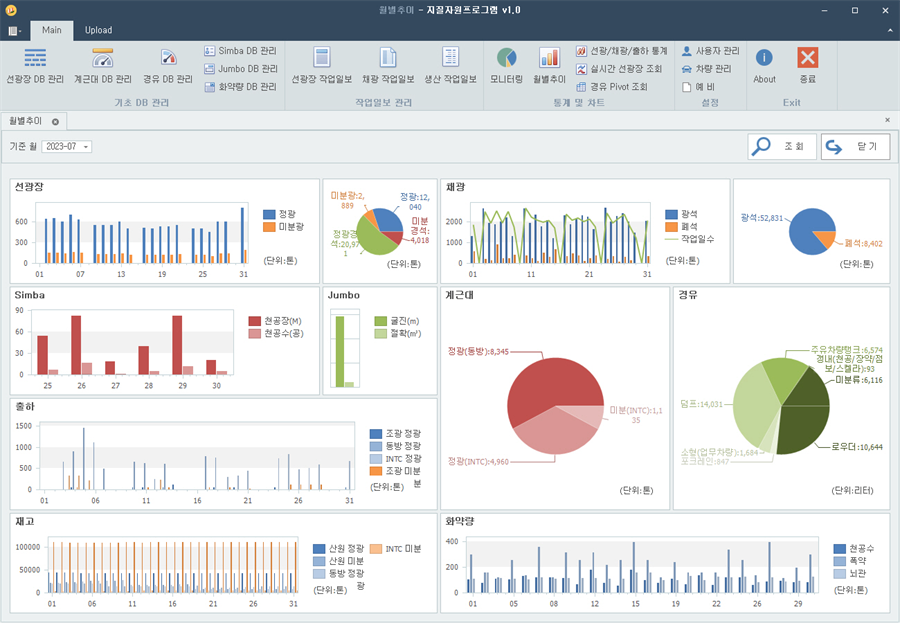Open 실시간 선광장 조회

619,69
